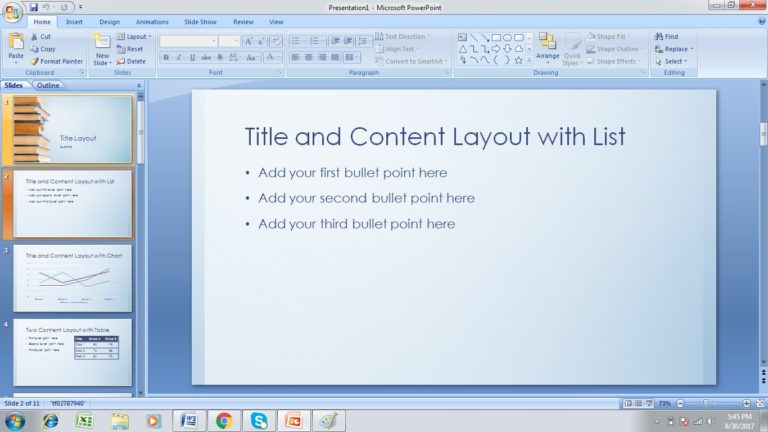Open the Slide Show ribbon tab
768x432 pixels.
coord(200,22)
